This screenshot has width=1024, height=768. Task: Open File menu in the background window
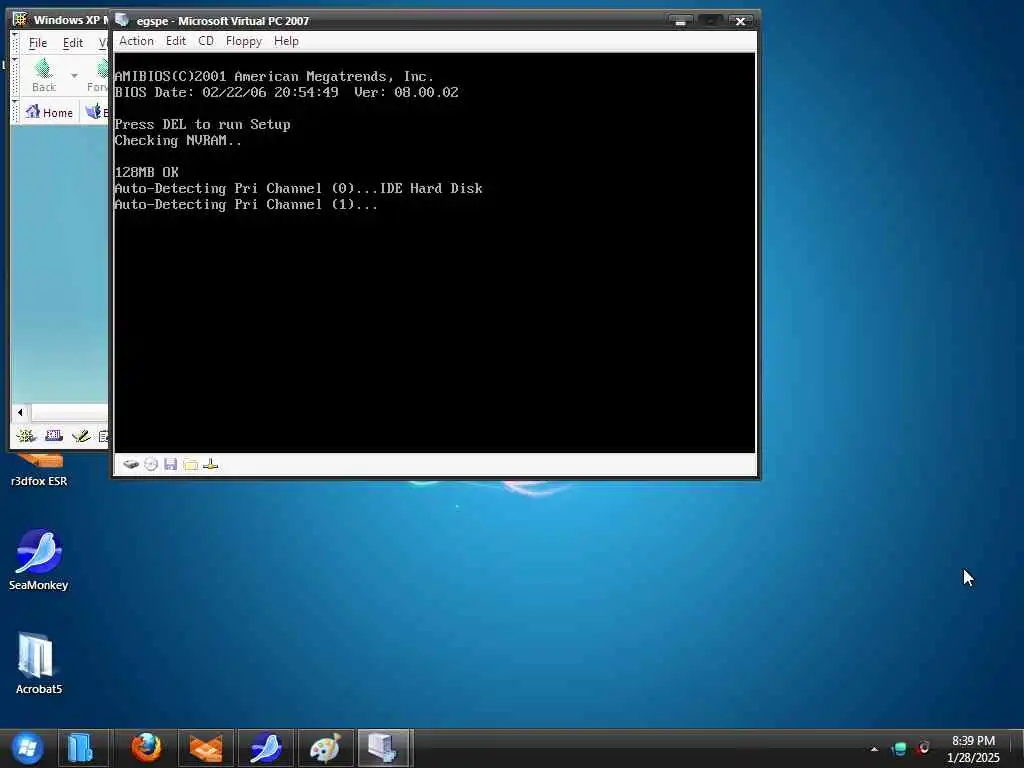tap(38, 43)
